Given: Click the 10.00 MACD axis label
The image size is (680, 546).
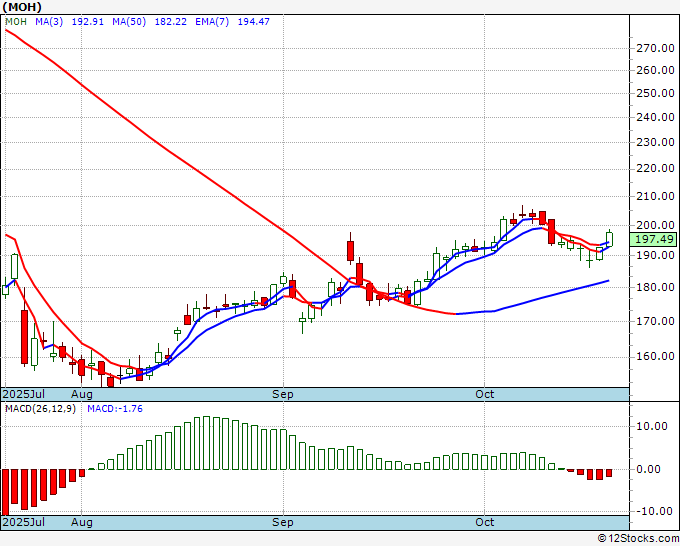Looking at the screenshot, I should click(655, 425).
